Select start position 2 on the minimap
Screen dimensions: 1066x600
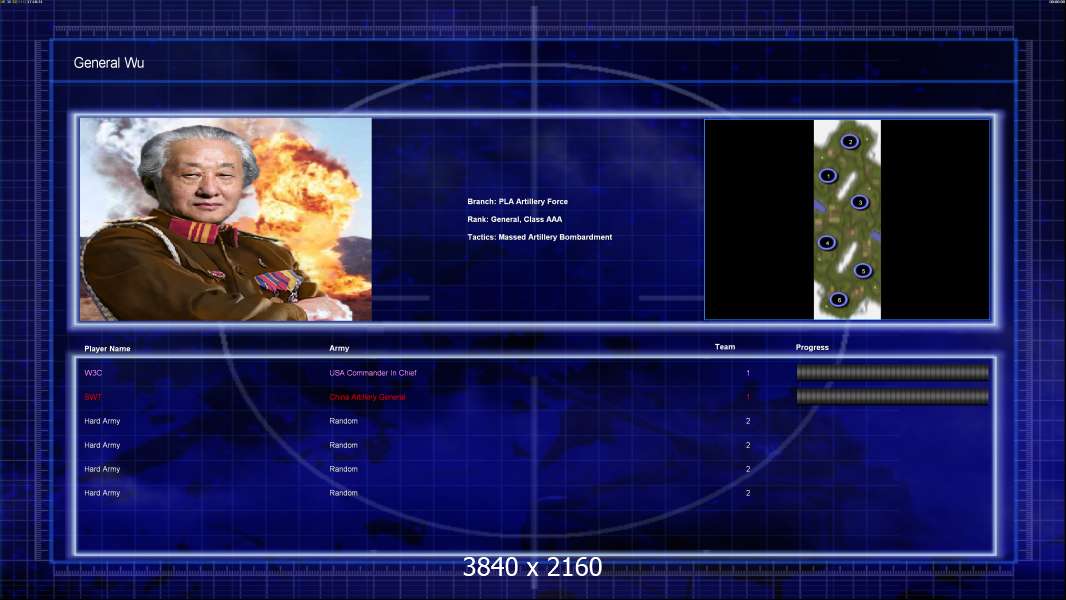click(x=850, y=141)
